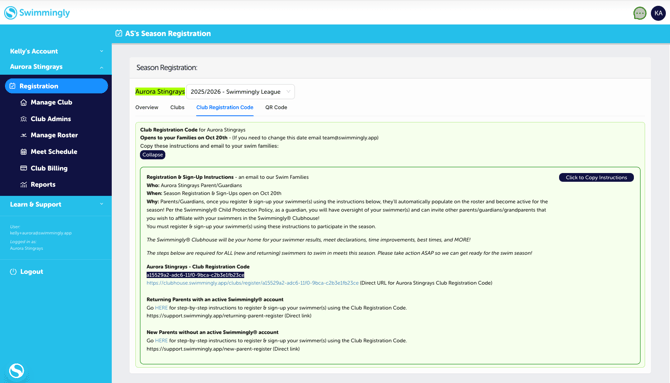Click the Click to Copy Instructions button
Image resolution: width=670 pixels, height=383 pixels.
(x=596, y=177)
